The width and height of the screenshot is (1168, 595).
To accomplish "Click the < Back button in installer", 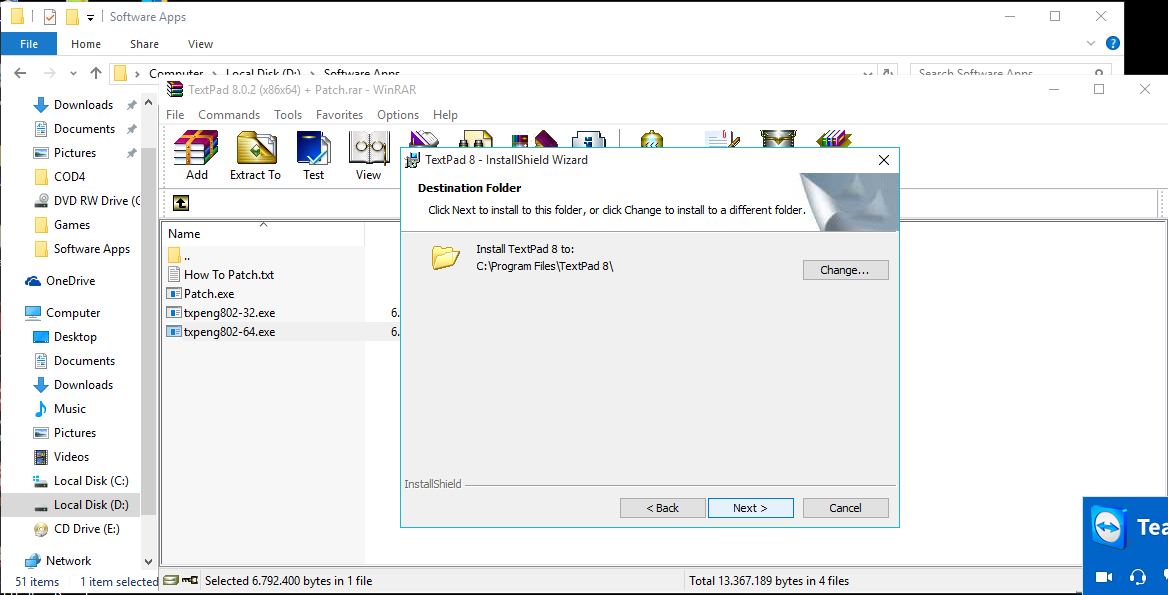I will tap(662, 508).
